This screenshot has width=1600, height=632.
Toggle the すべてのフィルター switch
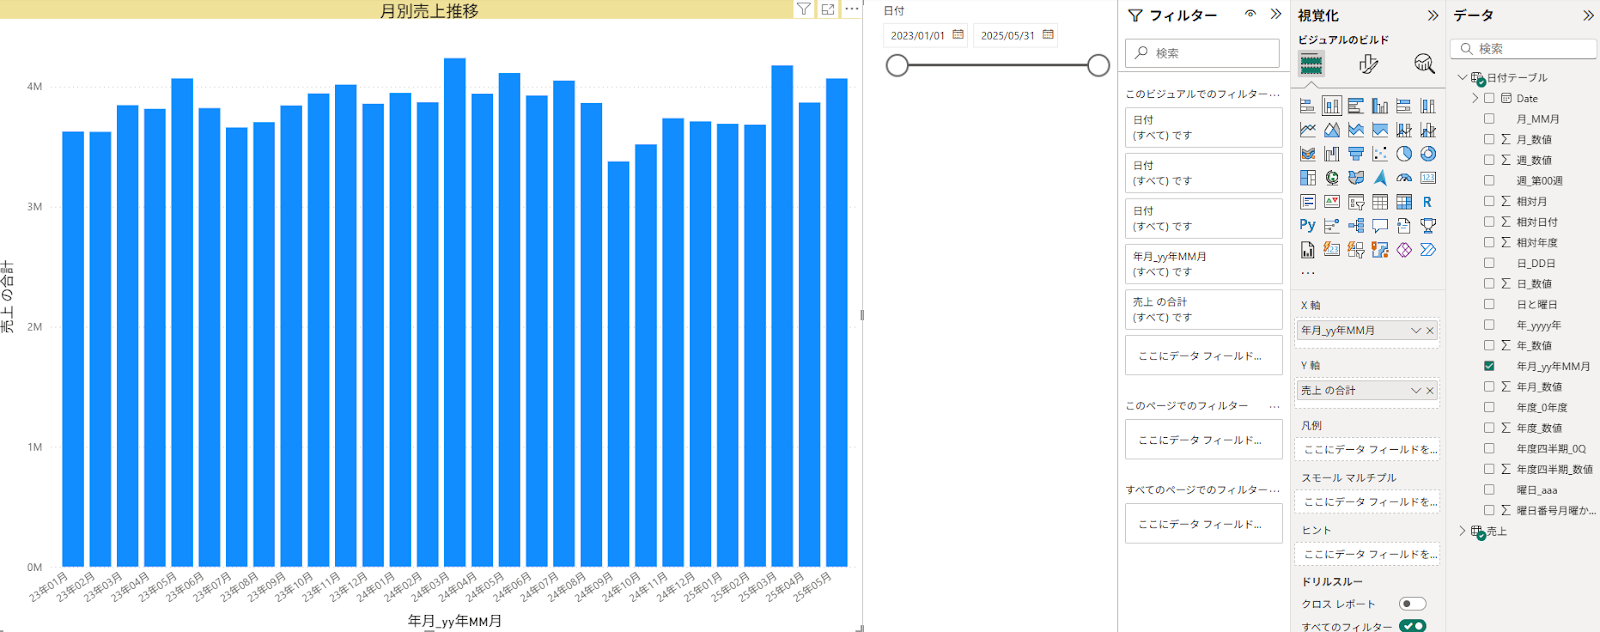1412,626
